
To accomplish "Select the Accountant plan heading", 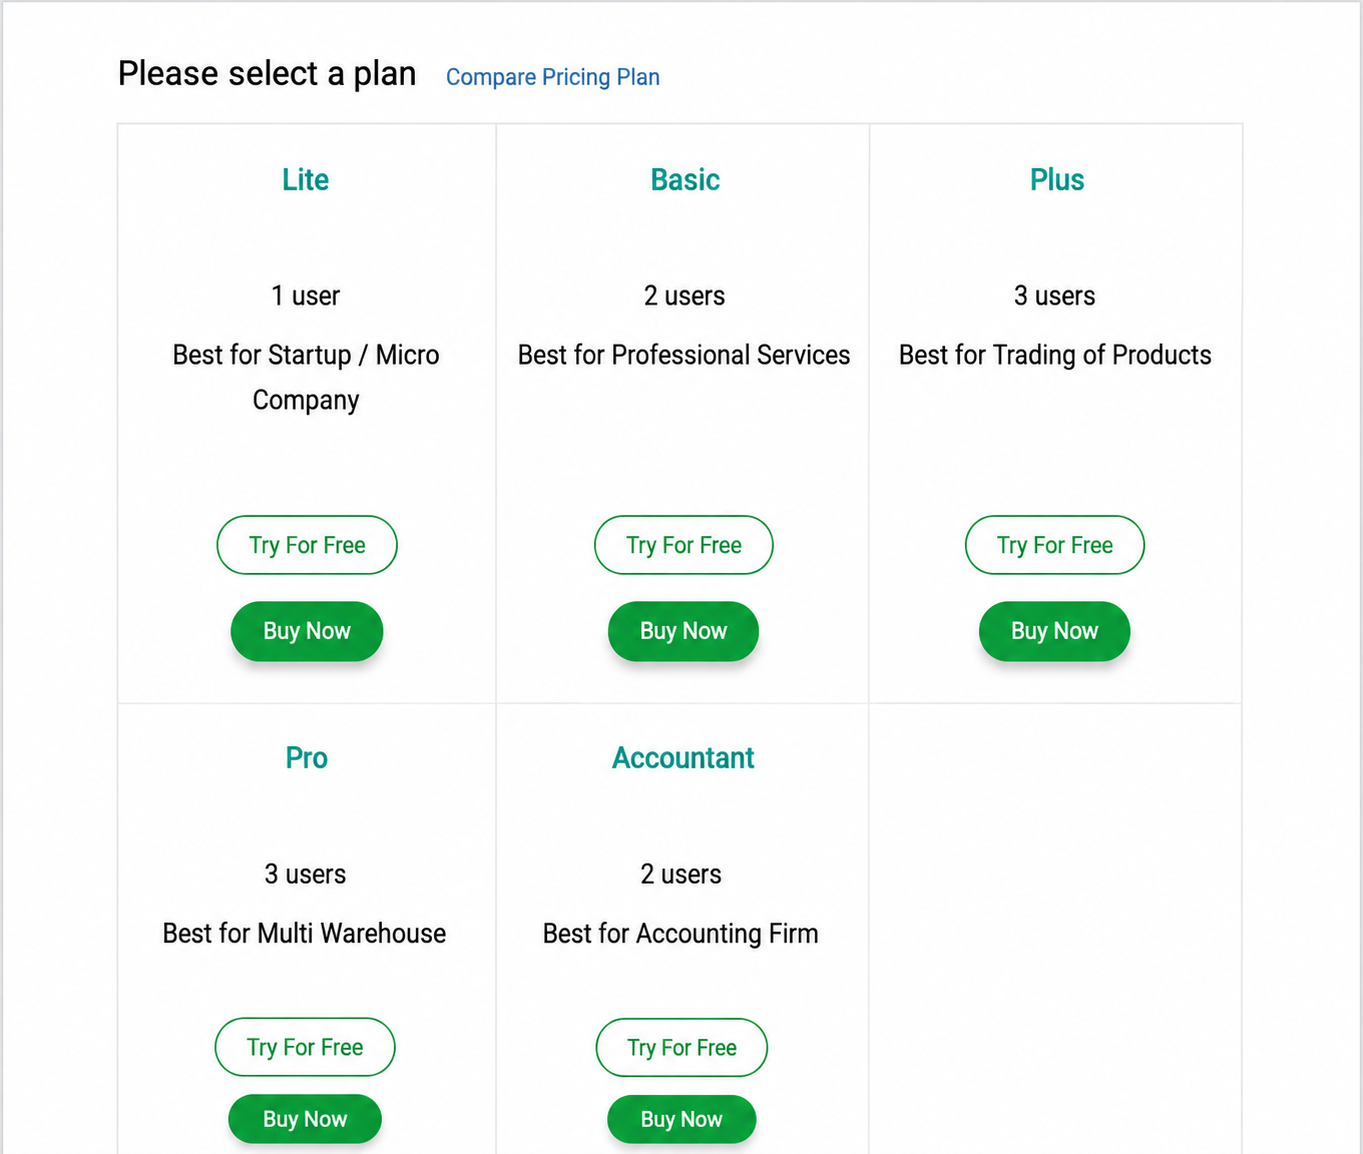I will pyautogui.click(x=683, y=758).
